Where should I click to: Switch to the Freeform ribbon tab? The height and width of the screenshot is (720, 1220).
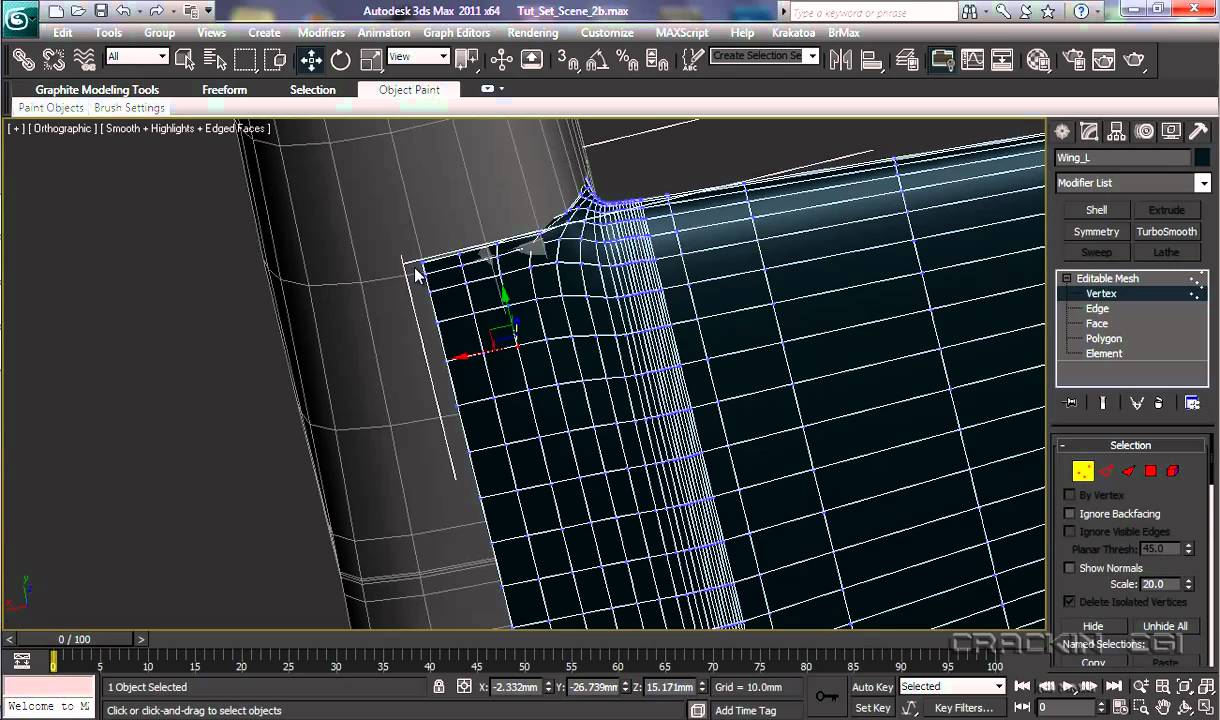[224, 89]
